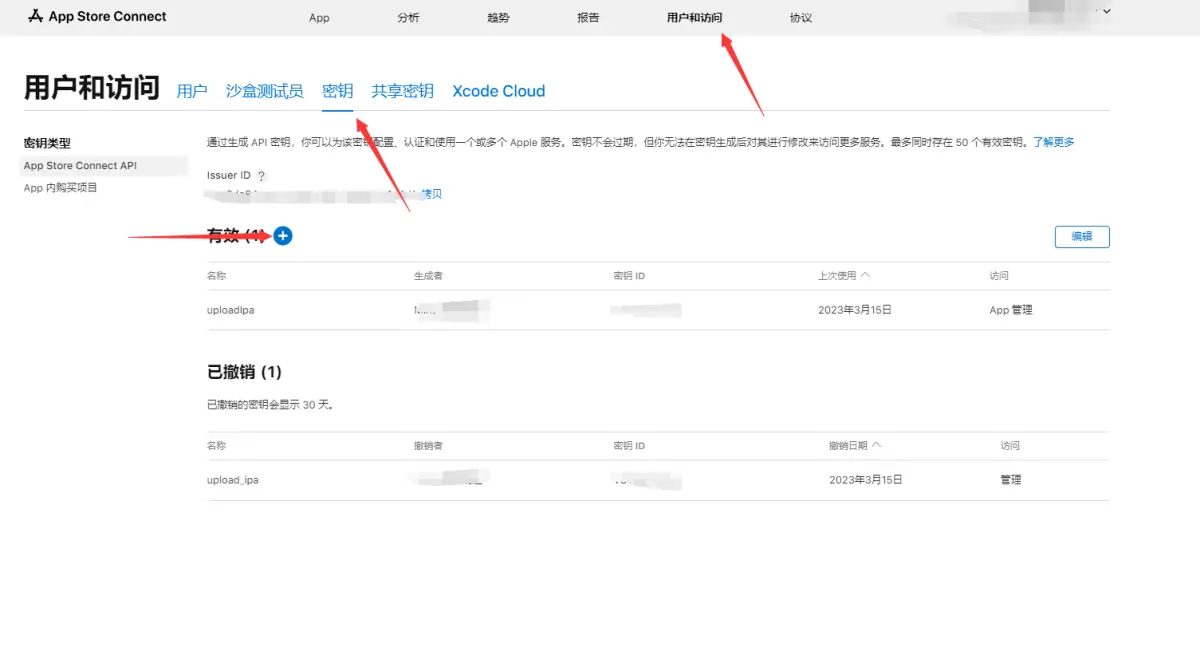Open the App menu in top navigation
The width and height of the screenshot is (1200, 663).
coord(319,18)
